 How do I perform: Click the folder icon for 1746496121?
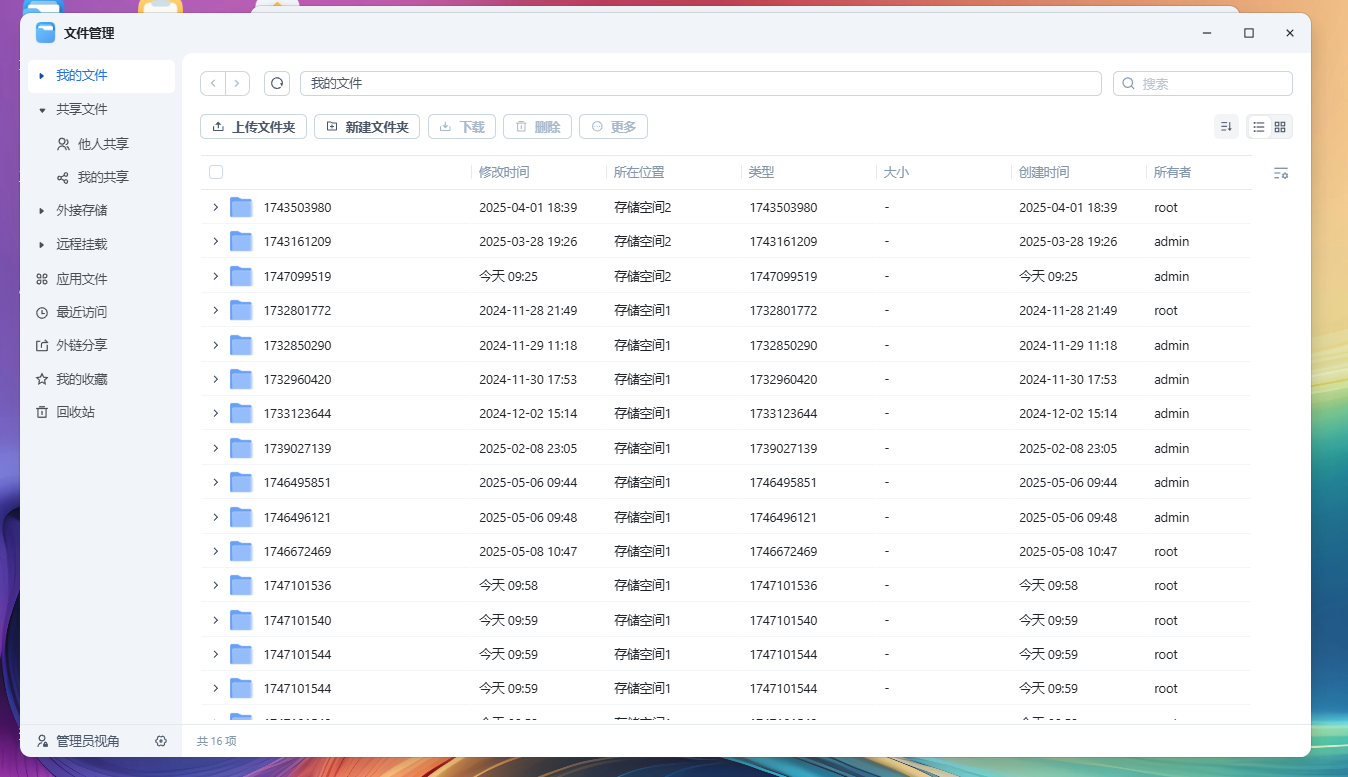241,517
